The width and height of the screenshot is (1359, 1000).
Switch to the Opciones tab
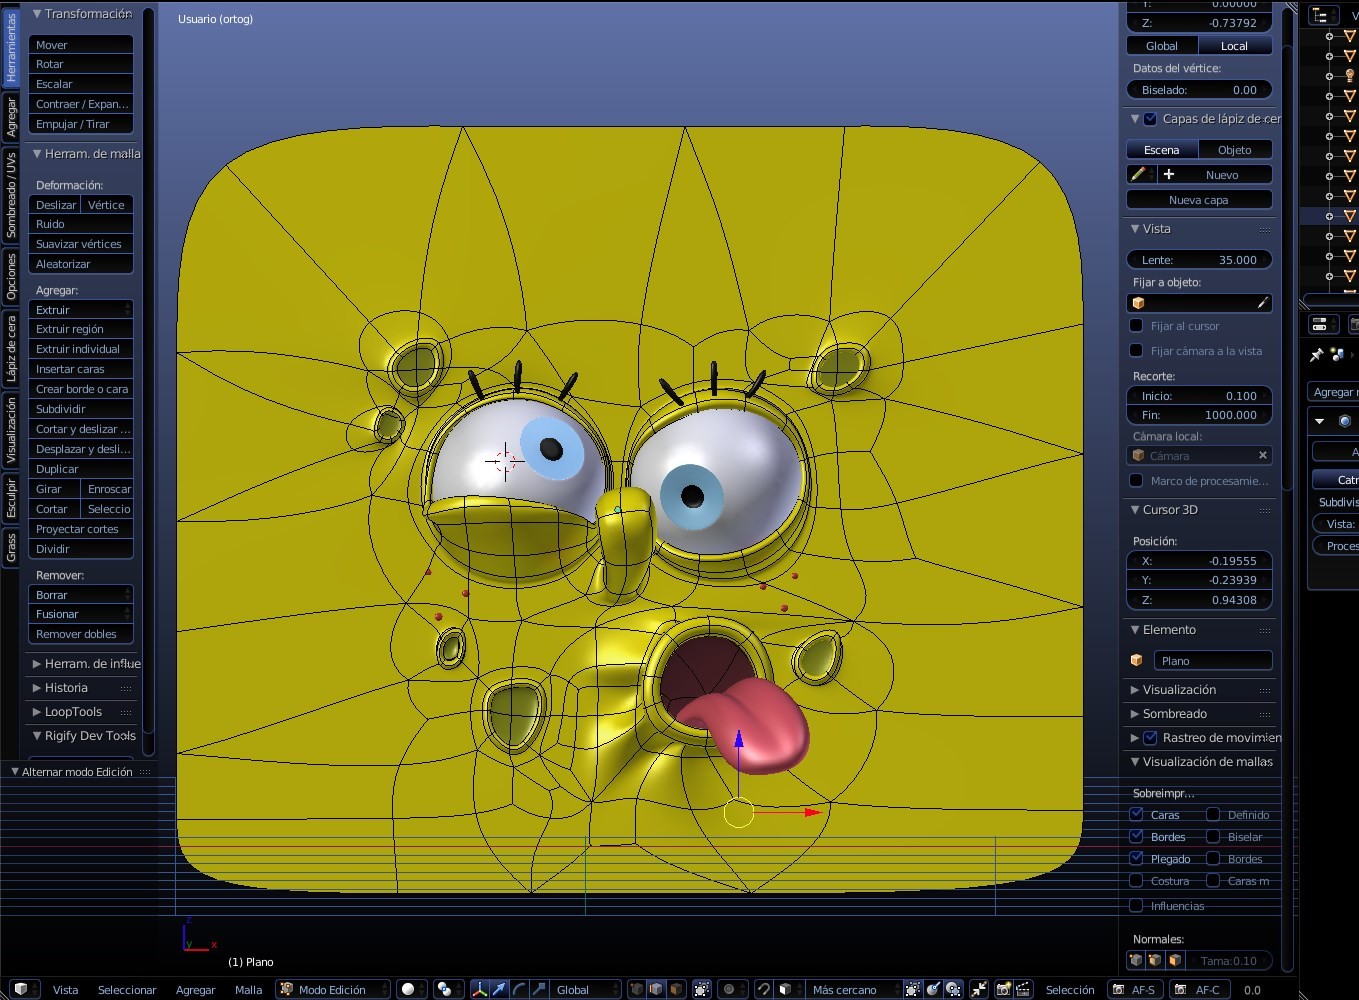click(x=11, y=276)
